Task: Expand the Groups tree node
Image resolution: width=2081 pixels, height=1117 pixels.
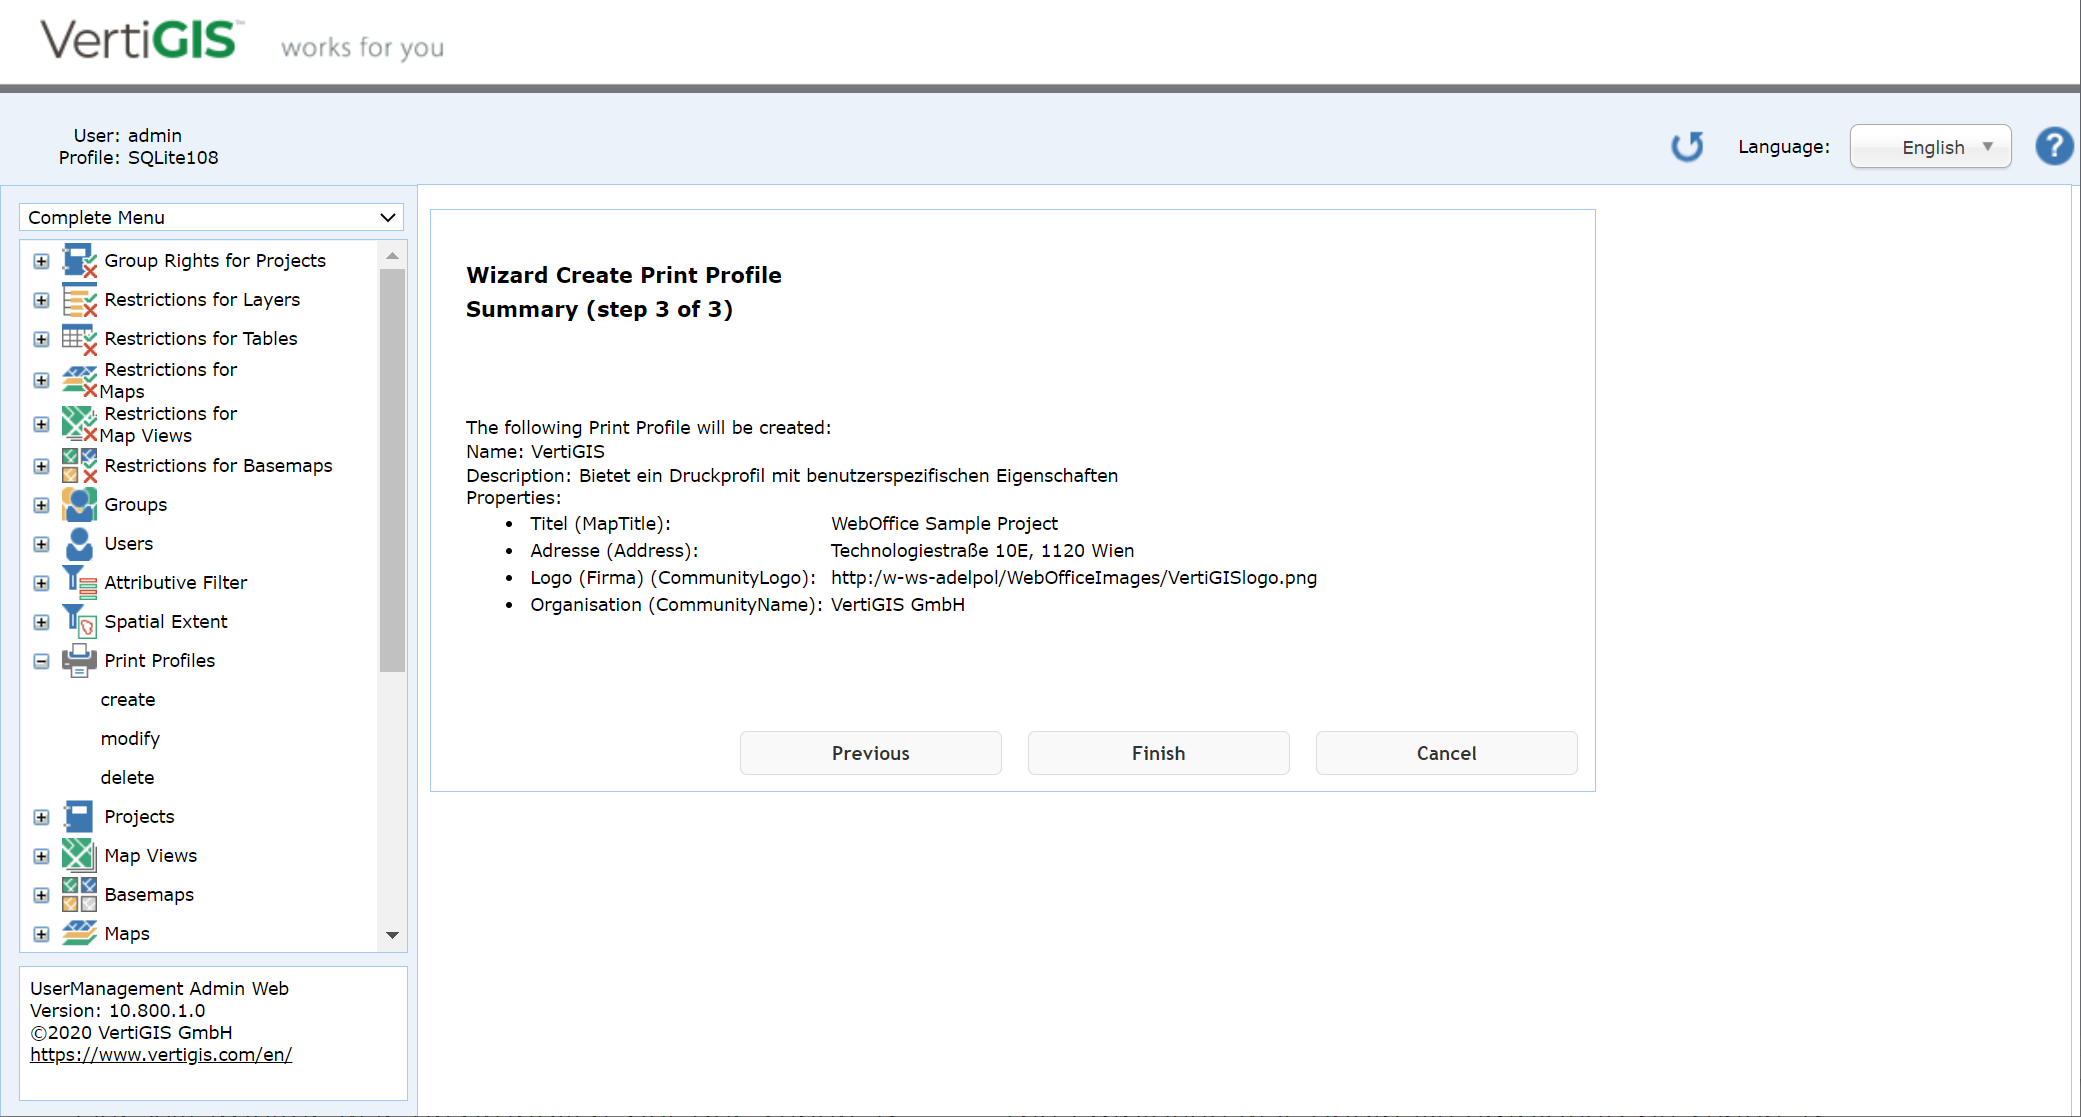Action: [x=41, y=504]
